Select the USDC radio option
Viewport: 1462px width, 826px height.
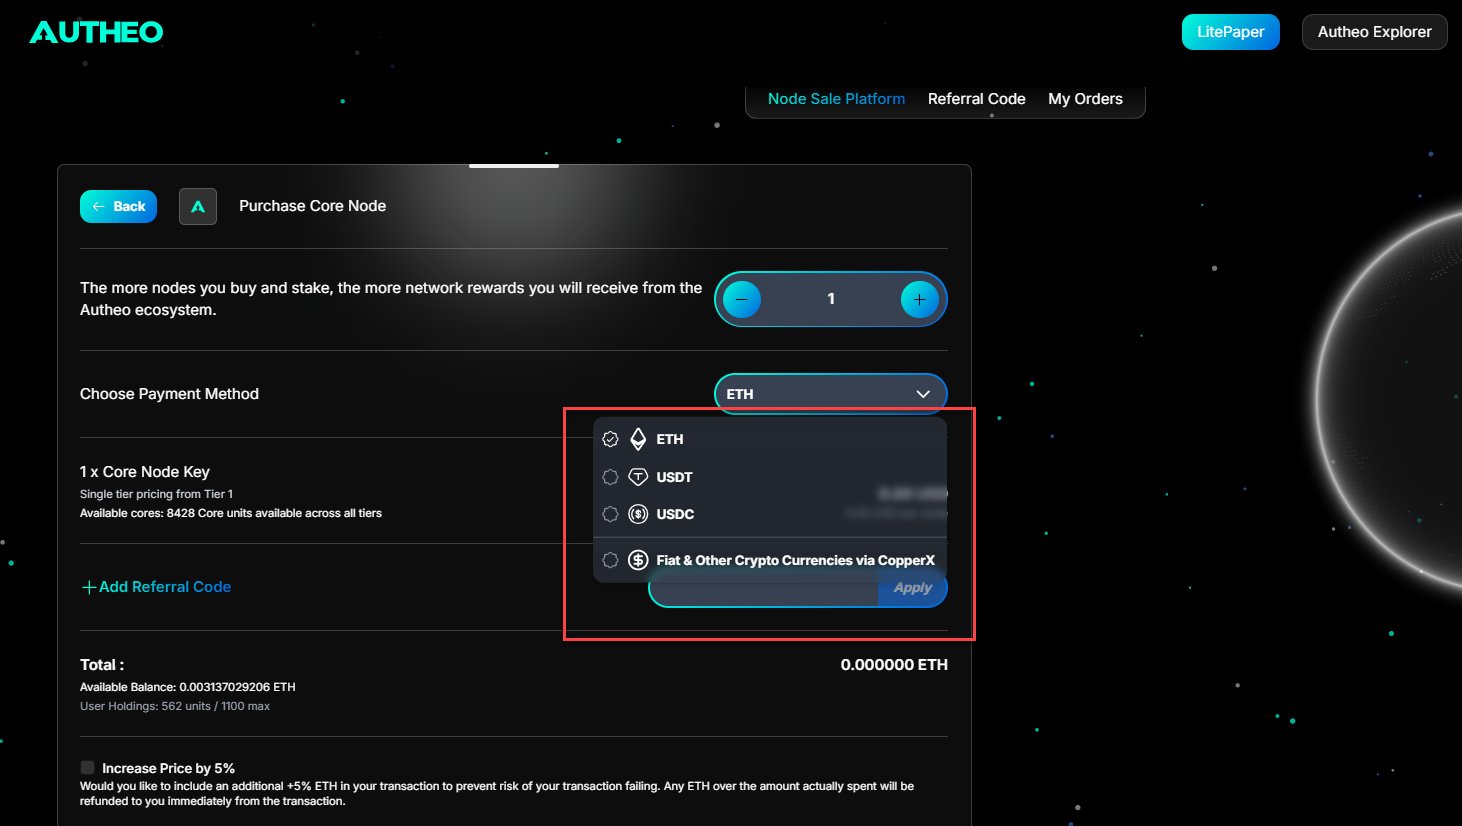[x=610, y=514]
